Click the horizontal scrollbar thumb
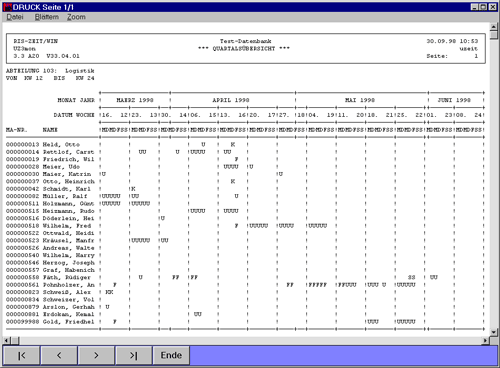 (15, 340)
